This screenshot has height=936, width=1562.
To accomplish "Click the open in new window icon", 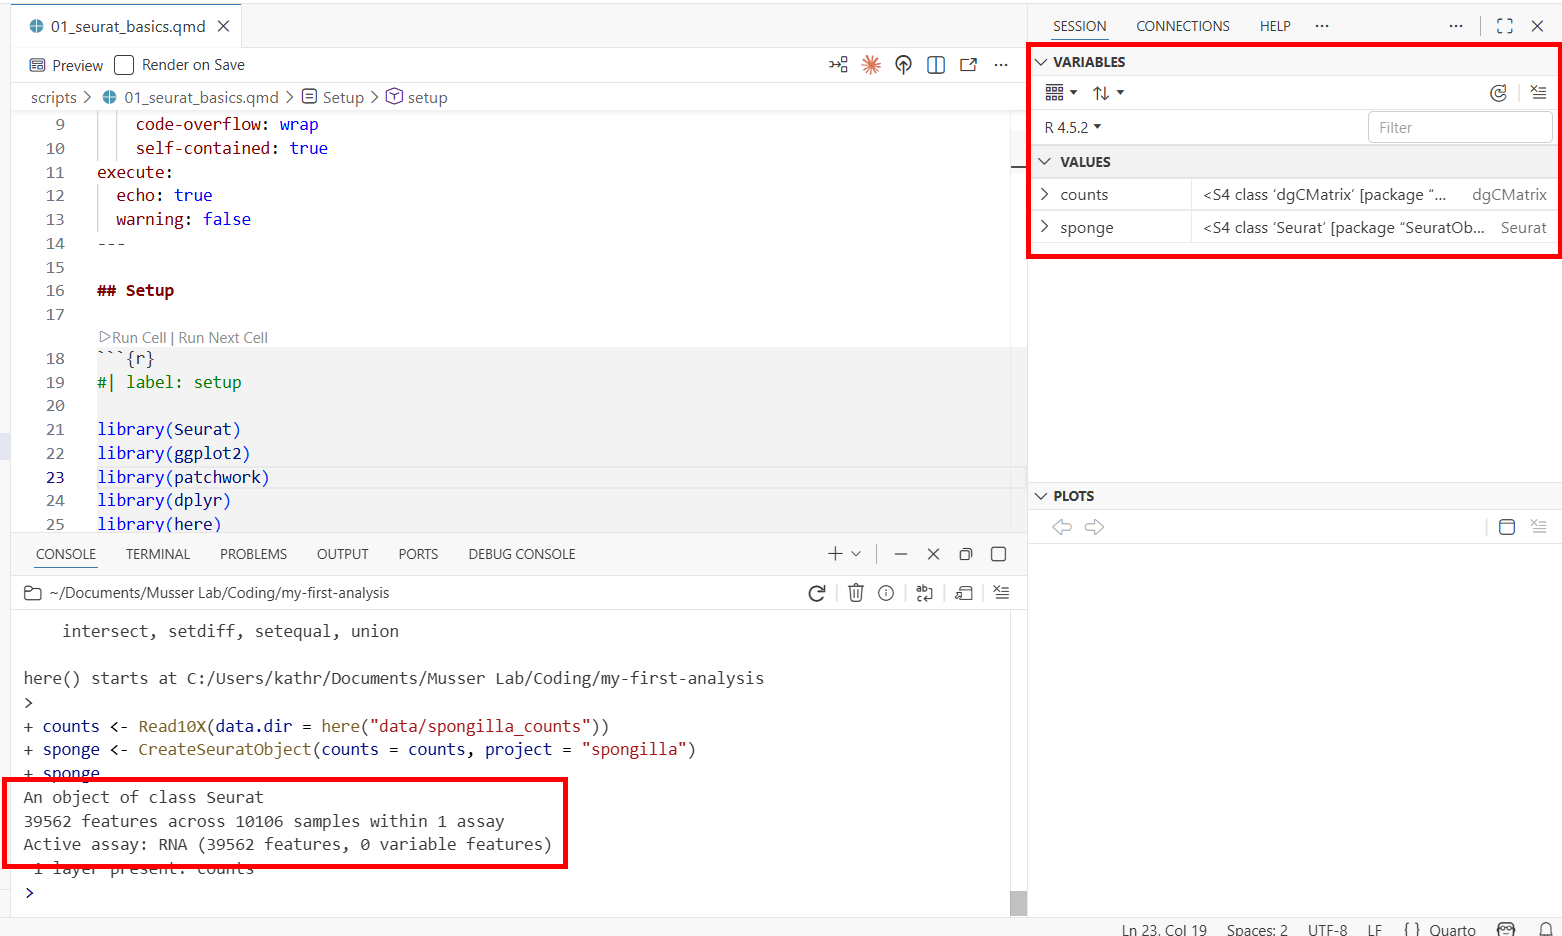I will coord(968,65).
